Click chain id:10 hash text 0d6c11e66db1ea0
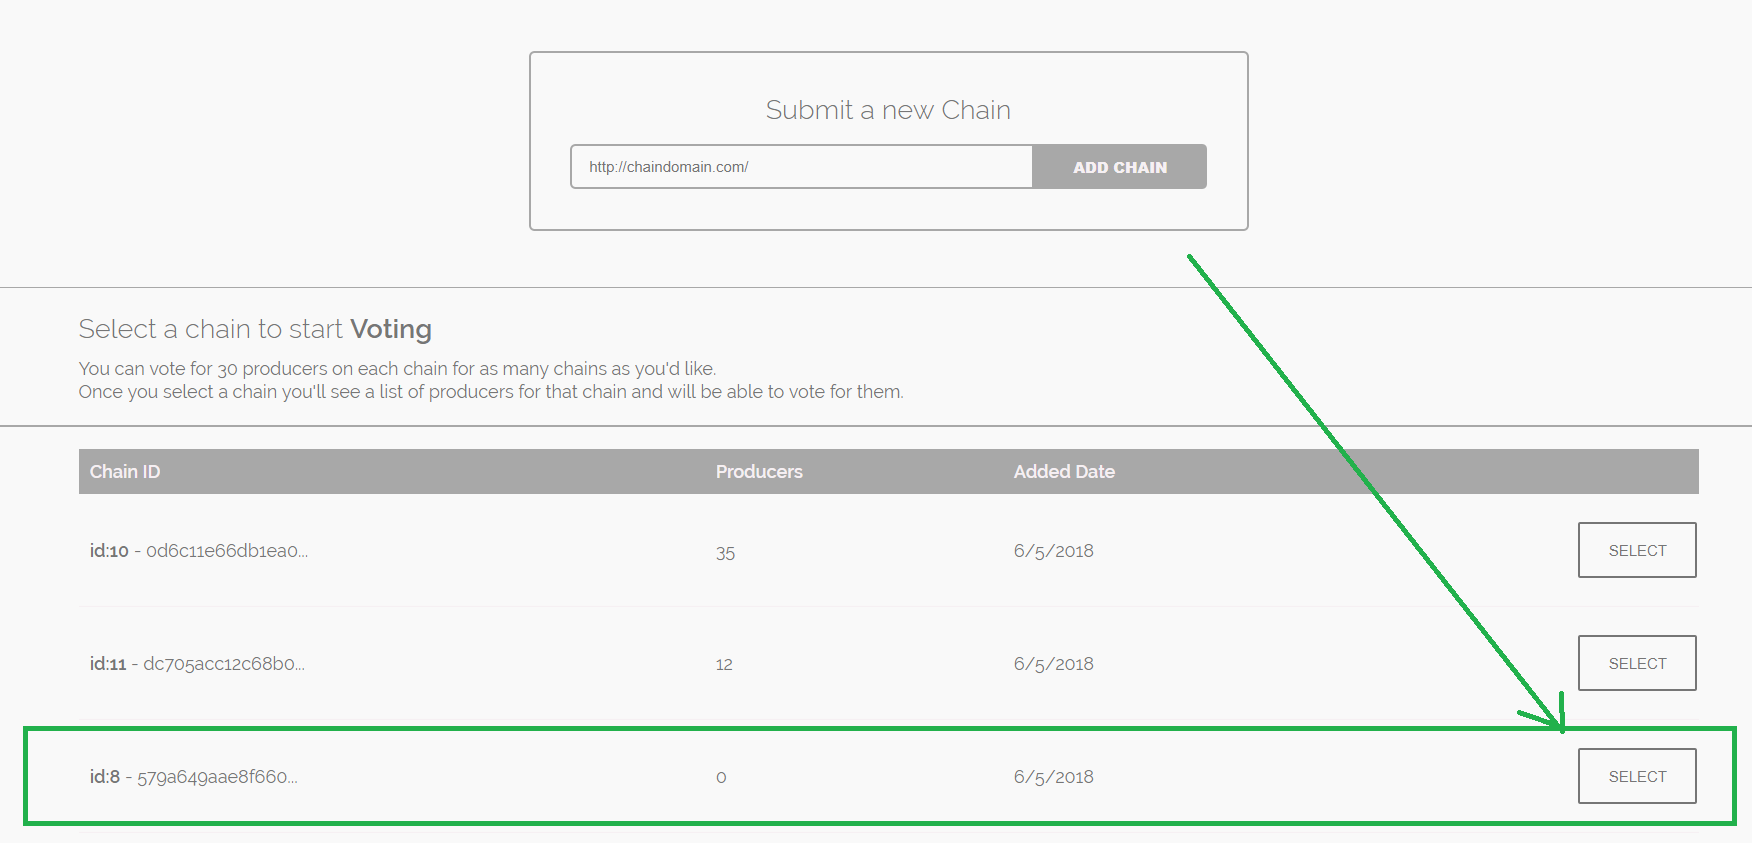Viewport: 1752px width, 843px height. (227, 551)
